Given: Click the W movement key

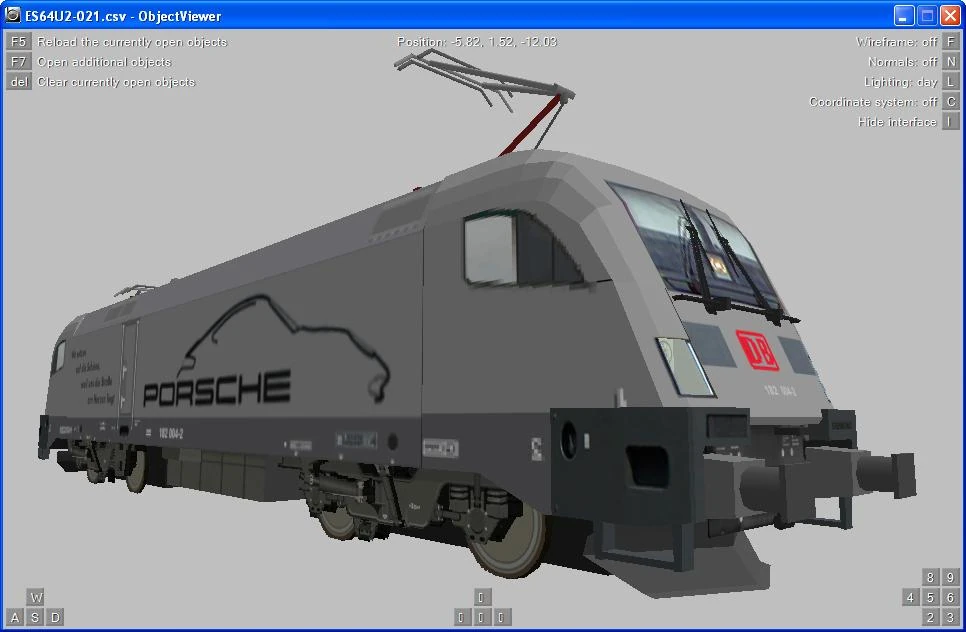Looking at the screenshot, I should (36, 597).
